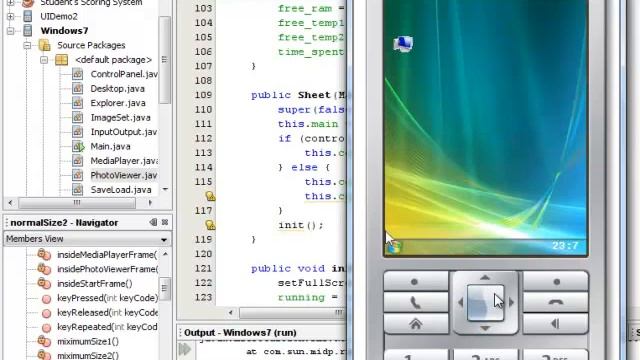Click the emulator back/clear key
This screenshot has height=360, width=640.
(x=556, y=324)
